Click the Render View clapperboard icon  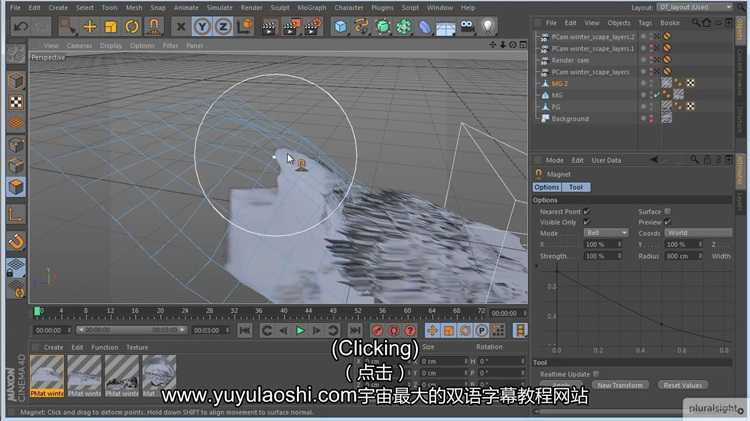(x=269, y=26)
